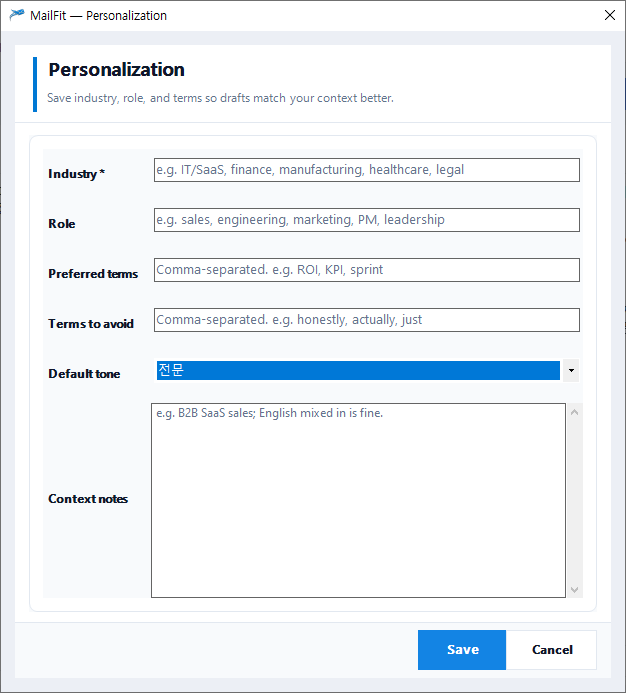
Task: Close the Personalization window
Action: coord(610,15)
